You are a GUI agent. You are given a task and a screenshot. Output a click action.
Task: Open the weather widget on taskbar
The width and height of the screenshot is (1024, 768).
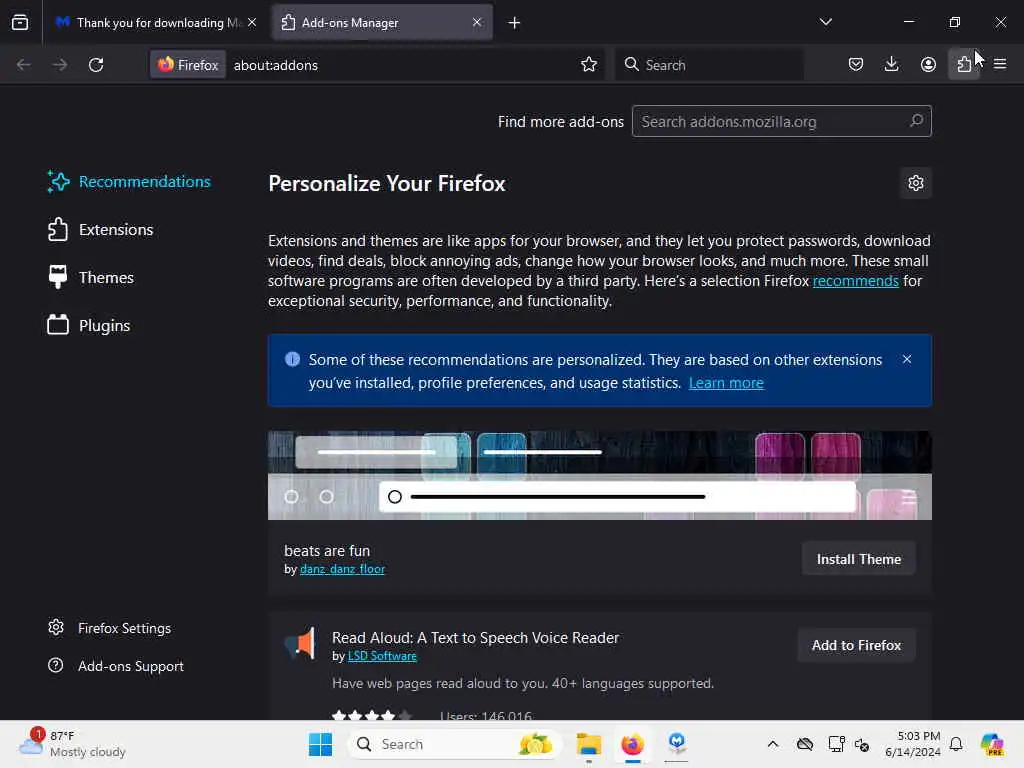[72, 744]
